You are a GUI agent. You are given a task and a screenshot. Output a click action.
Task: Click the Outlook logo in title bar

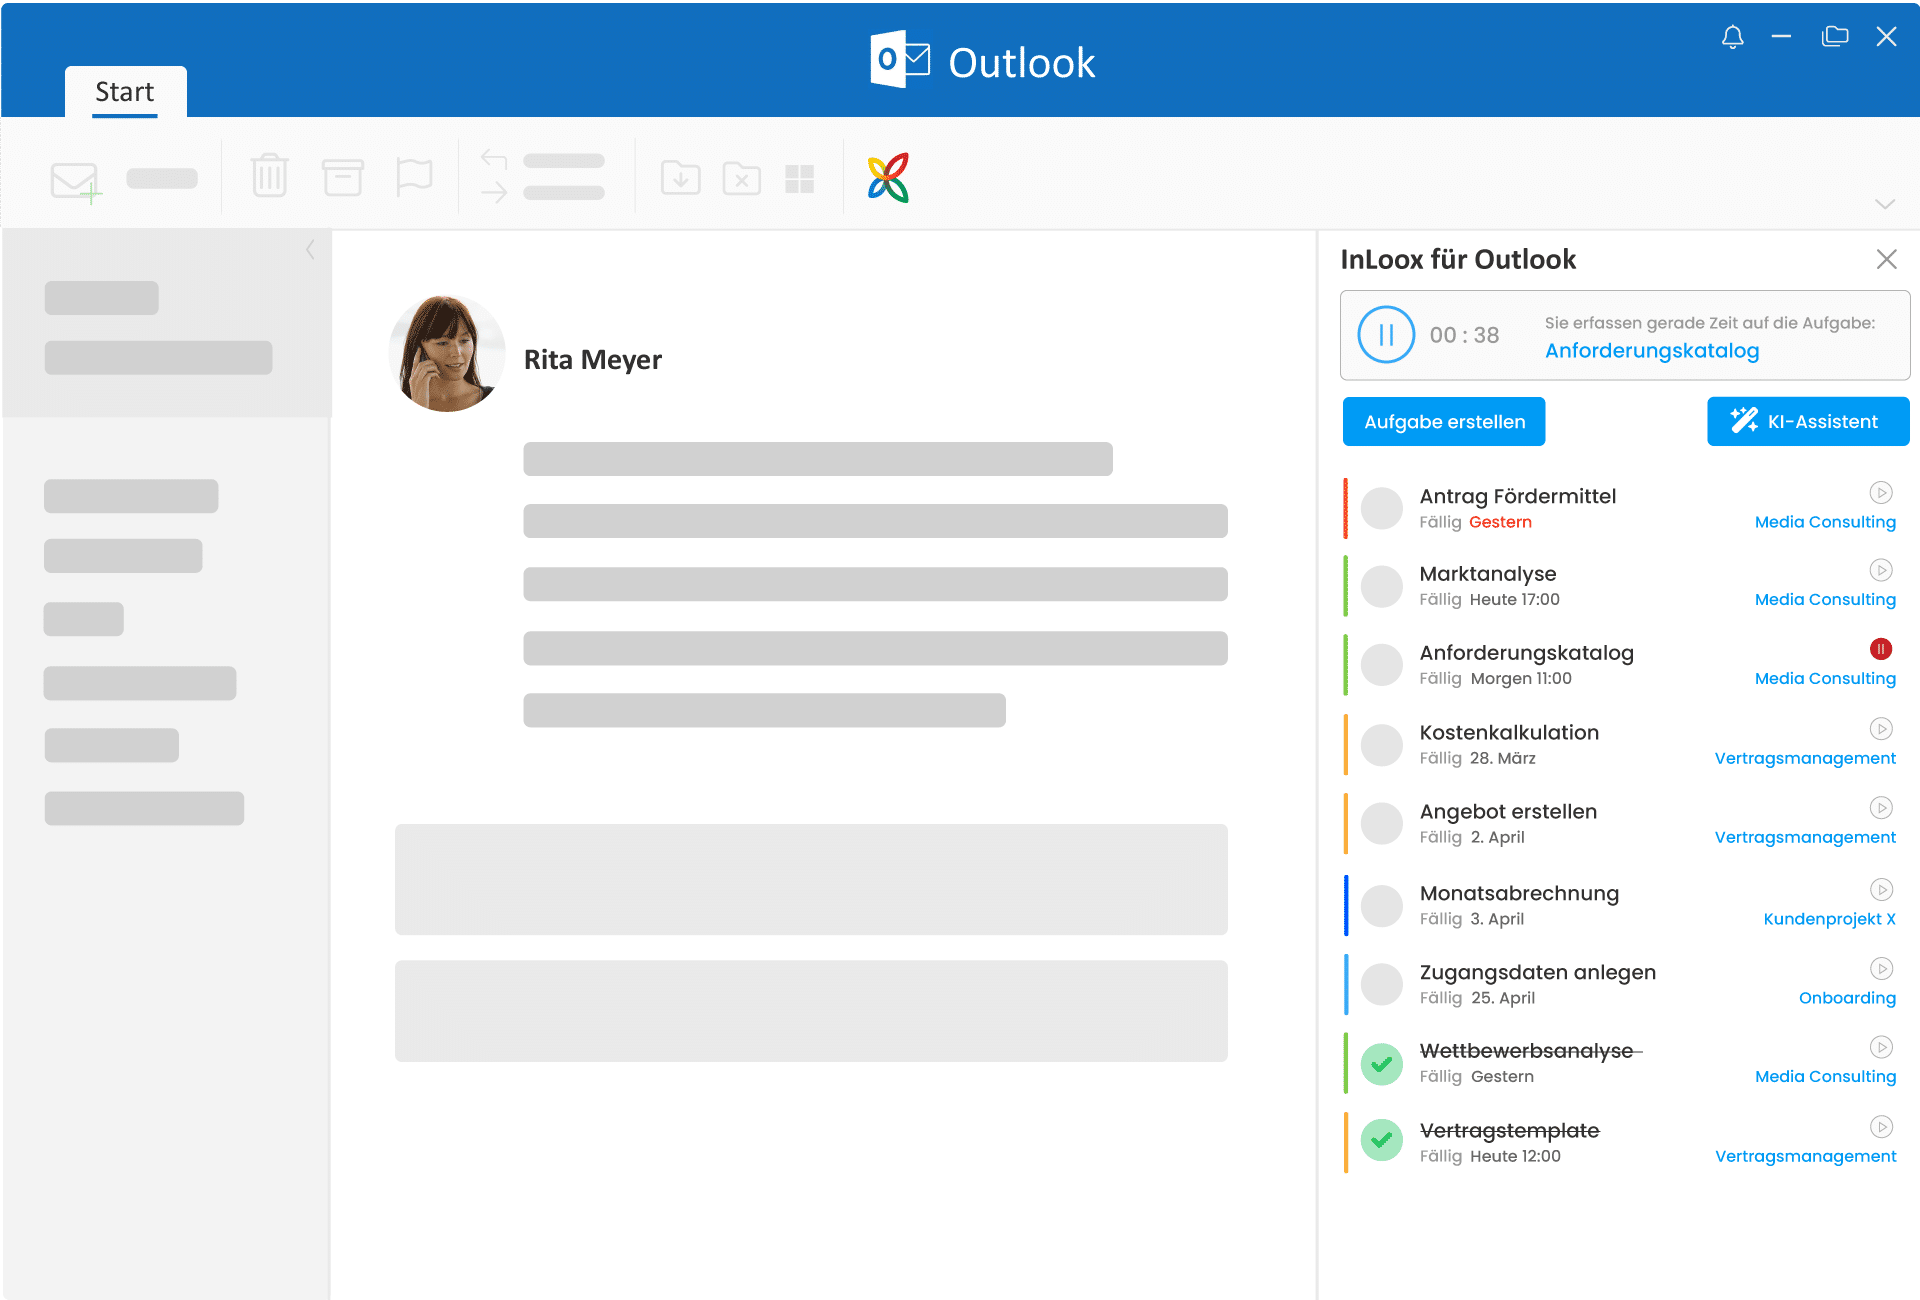click(x=900, y=60)
